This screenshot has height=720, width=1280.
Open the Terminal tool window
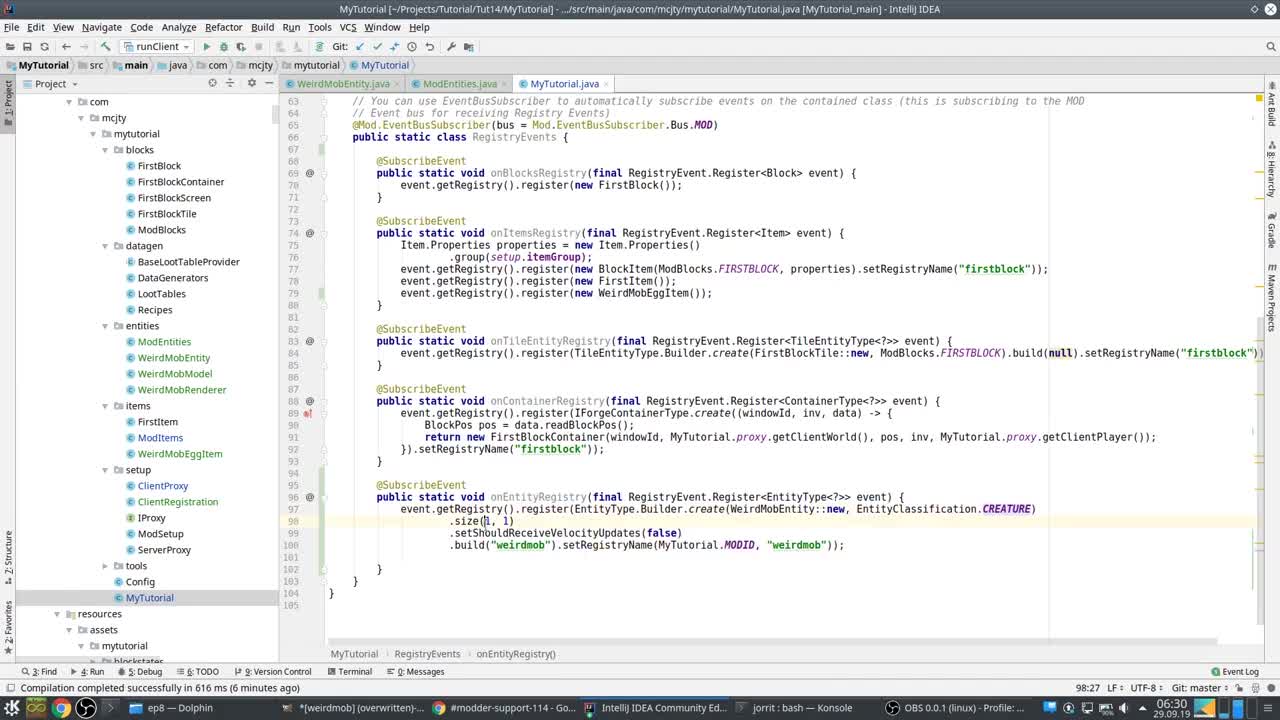click(x=348, y=672)
